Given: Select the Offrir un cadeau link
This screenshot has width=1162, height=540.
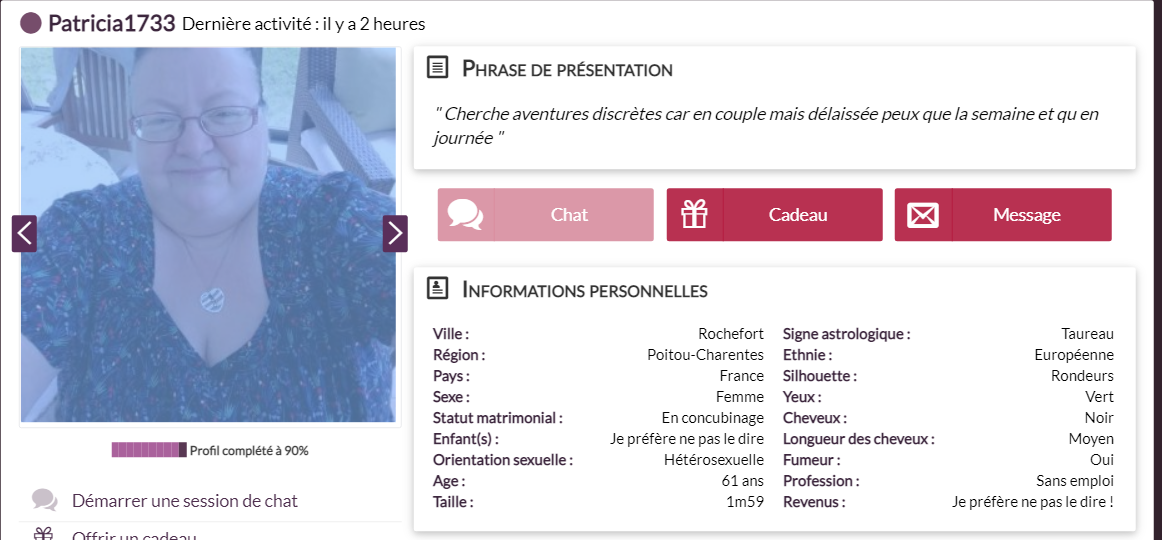Looking at the screenshot, I should 134,535.
